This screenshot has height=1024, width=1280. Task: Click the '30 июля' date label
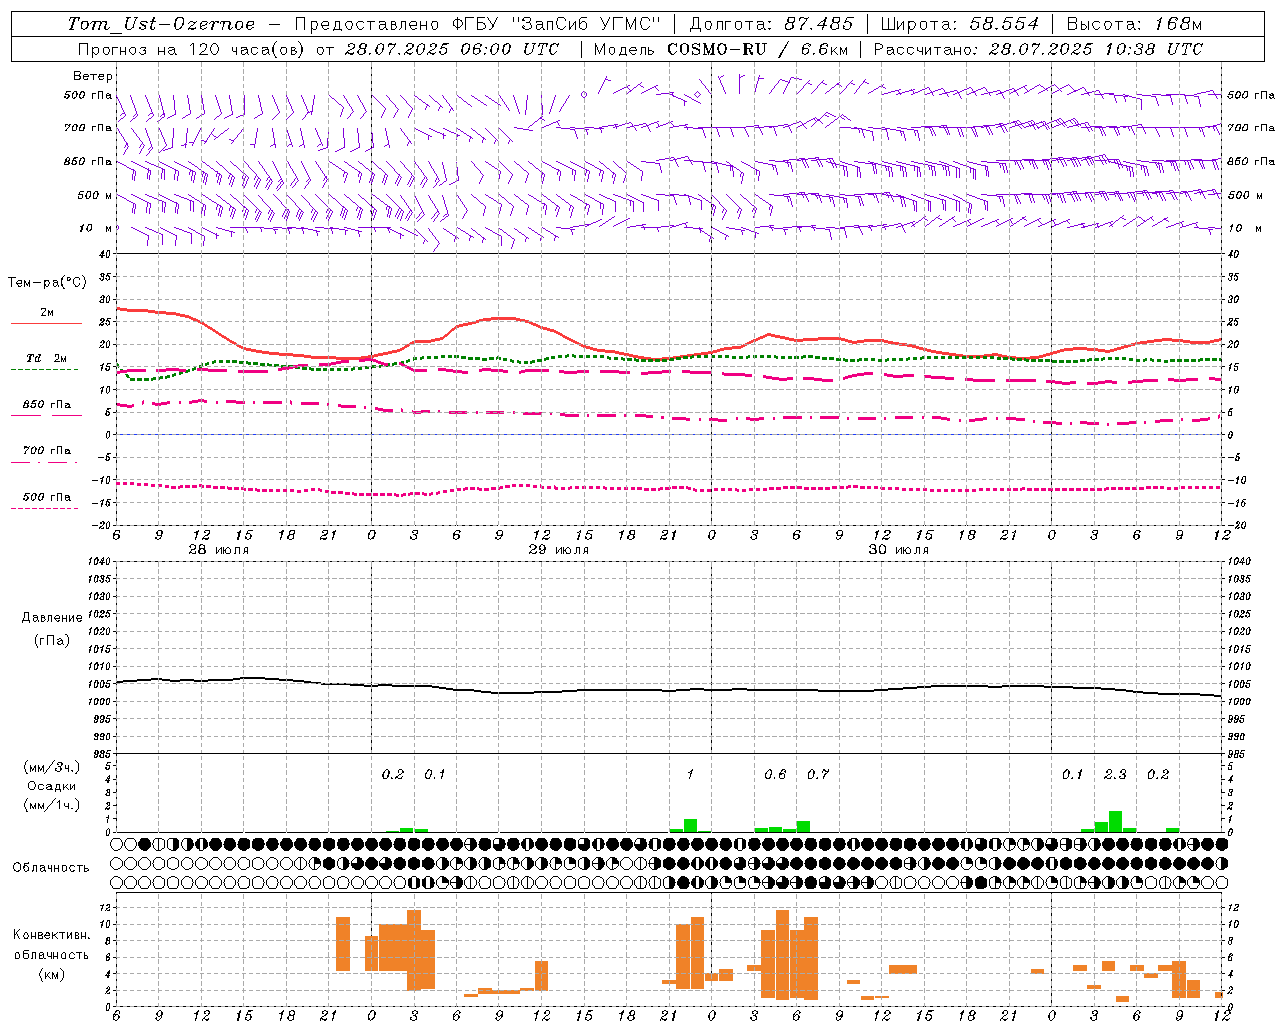pos(899,550)
